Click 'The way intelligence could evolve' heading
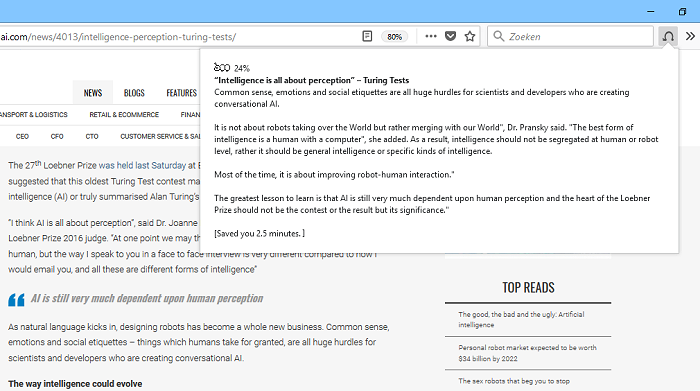This screenshot has height=391, width=700. point(75,384)
